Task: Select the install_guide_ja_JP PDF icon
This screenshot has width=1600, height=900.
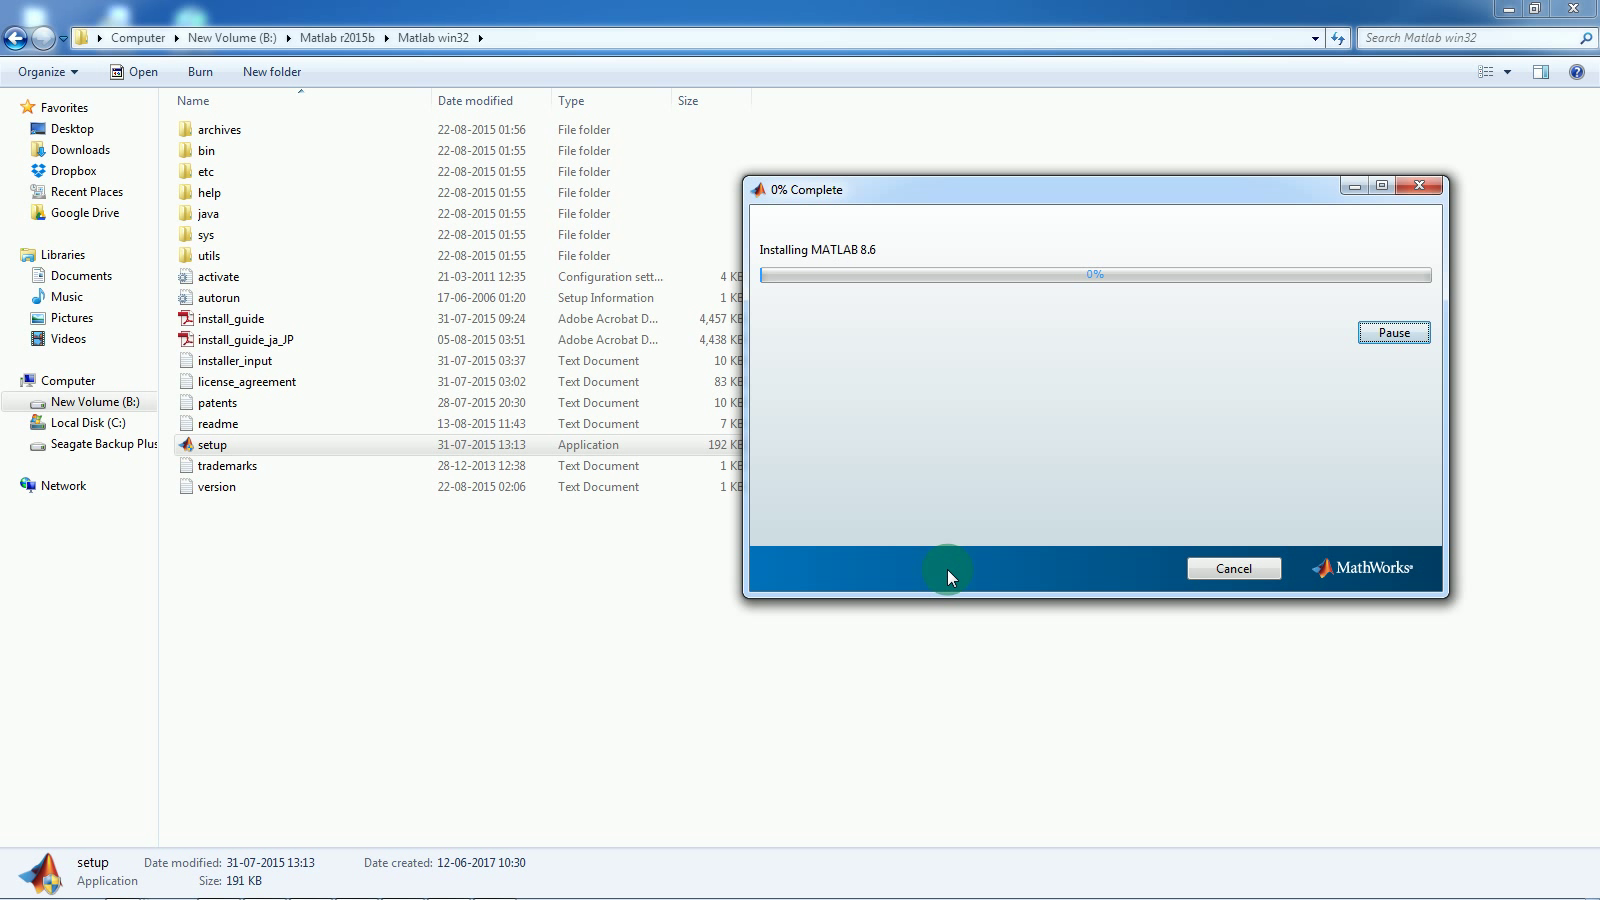Action: tap(185, 340)
